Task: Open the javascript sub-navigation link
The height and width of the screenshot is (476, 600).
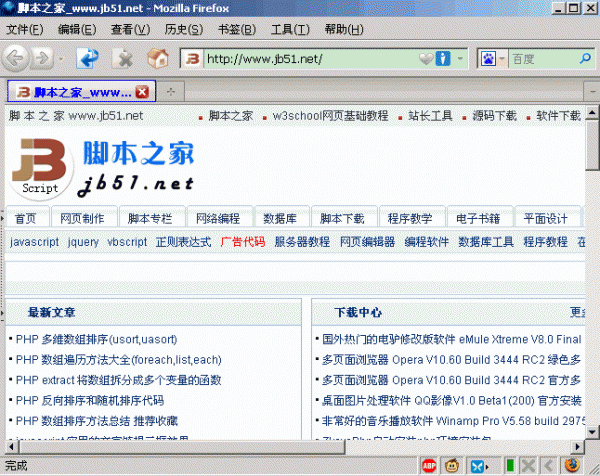Action: (x=34, y=242)
